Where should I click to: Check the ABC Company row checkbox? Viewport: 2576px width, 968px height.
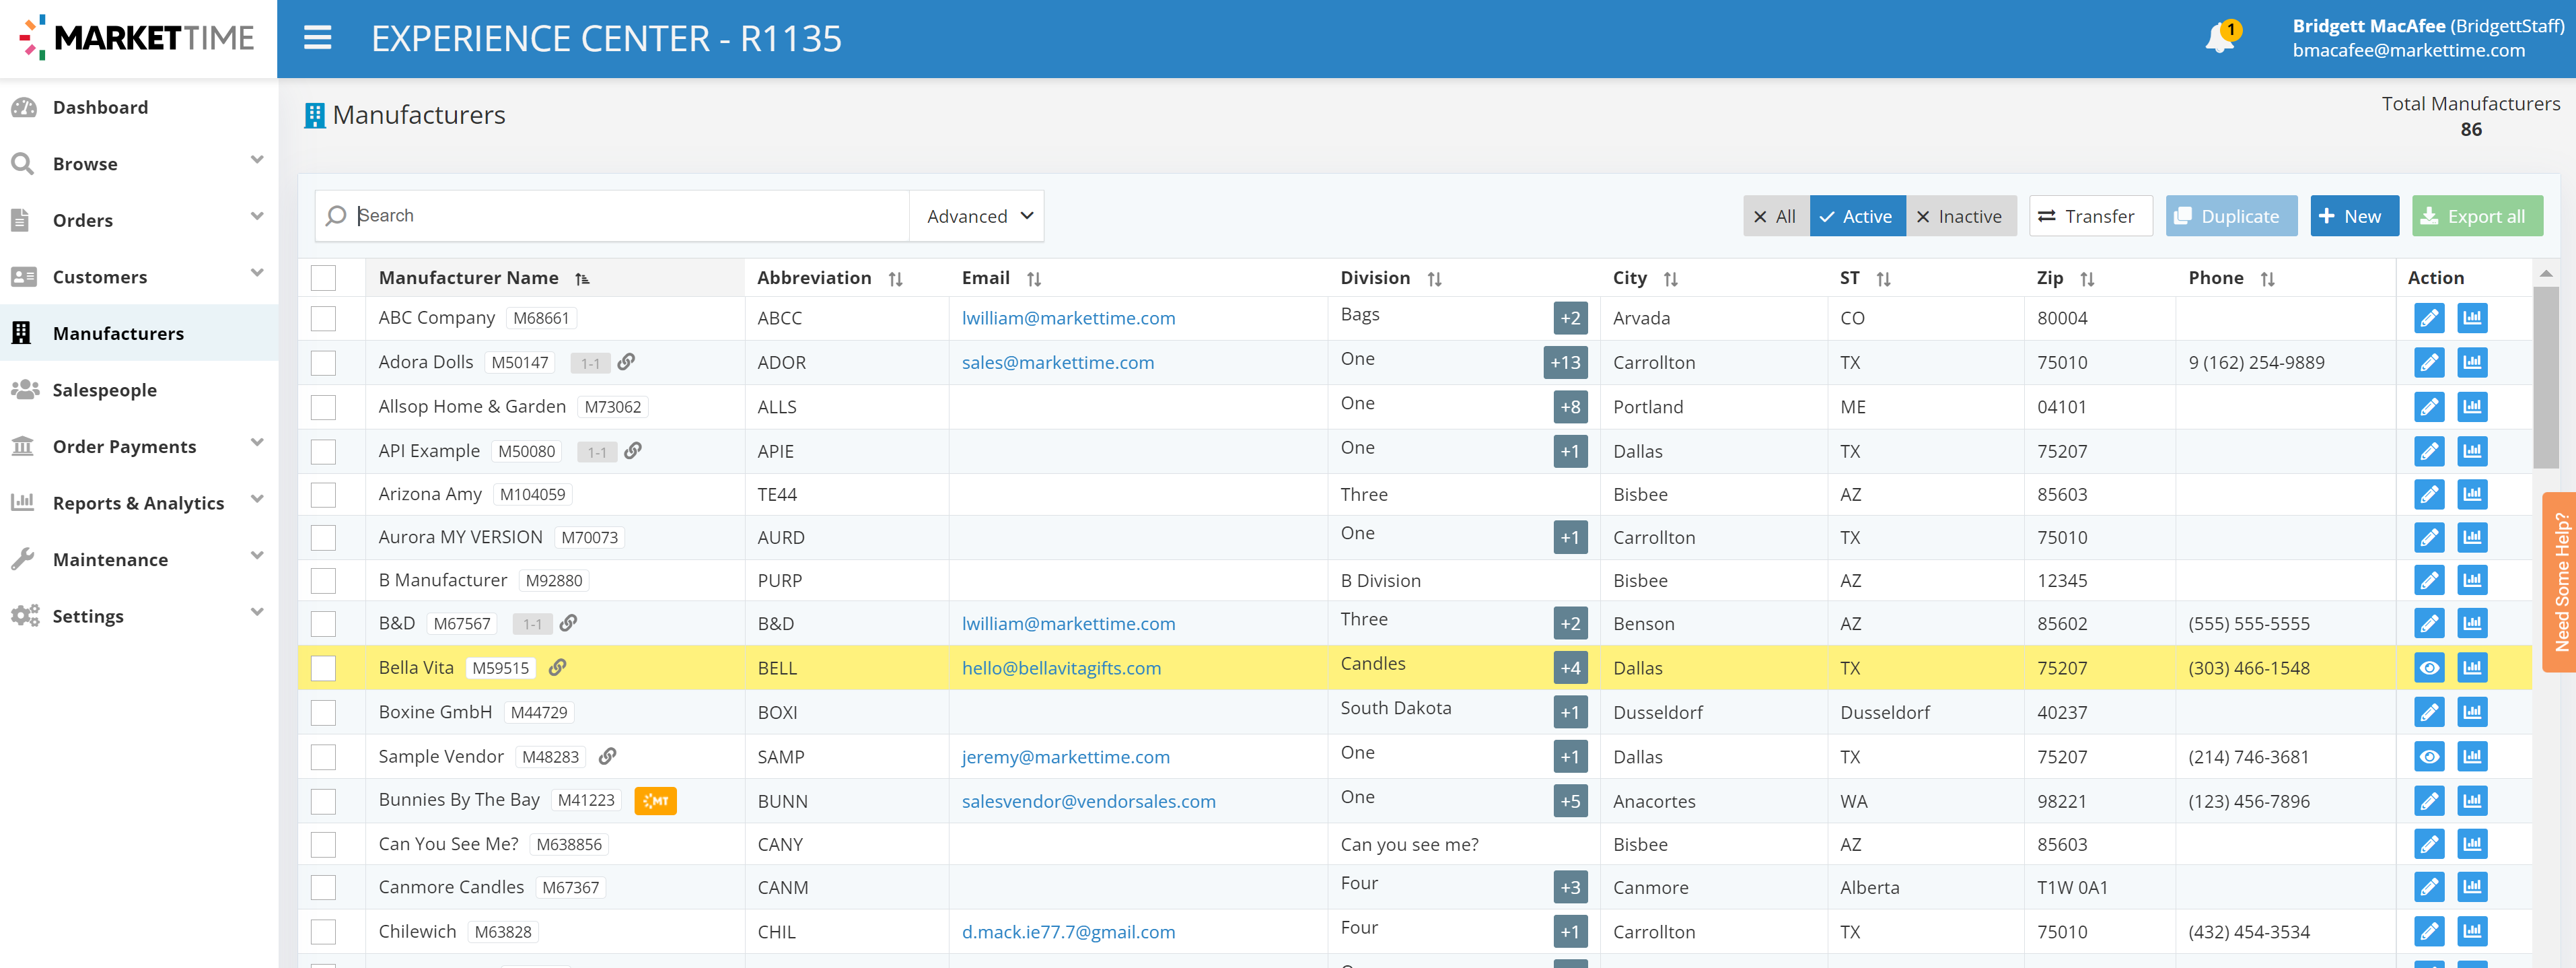click(x=323, y=318)
